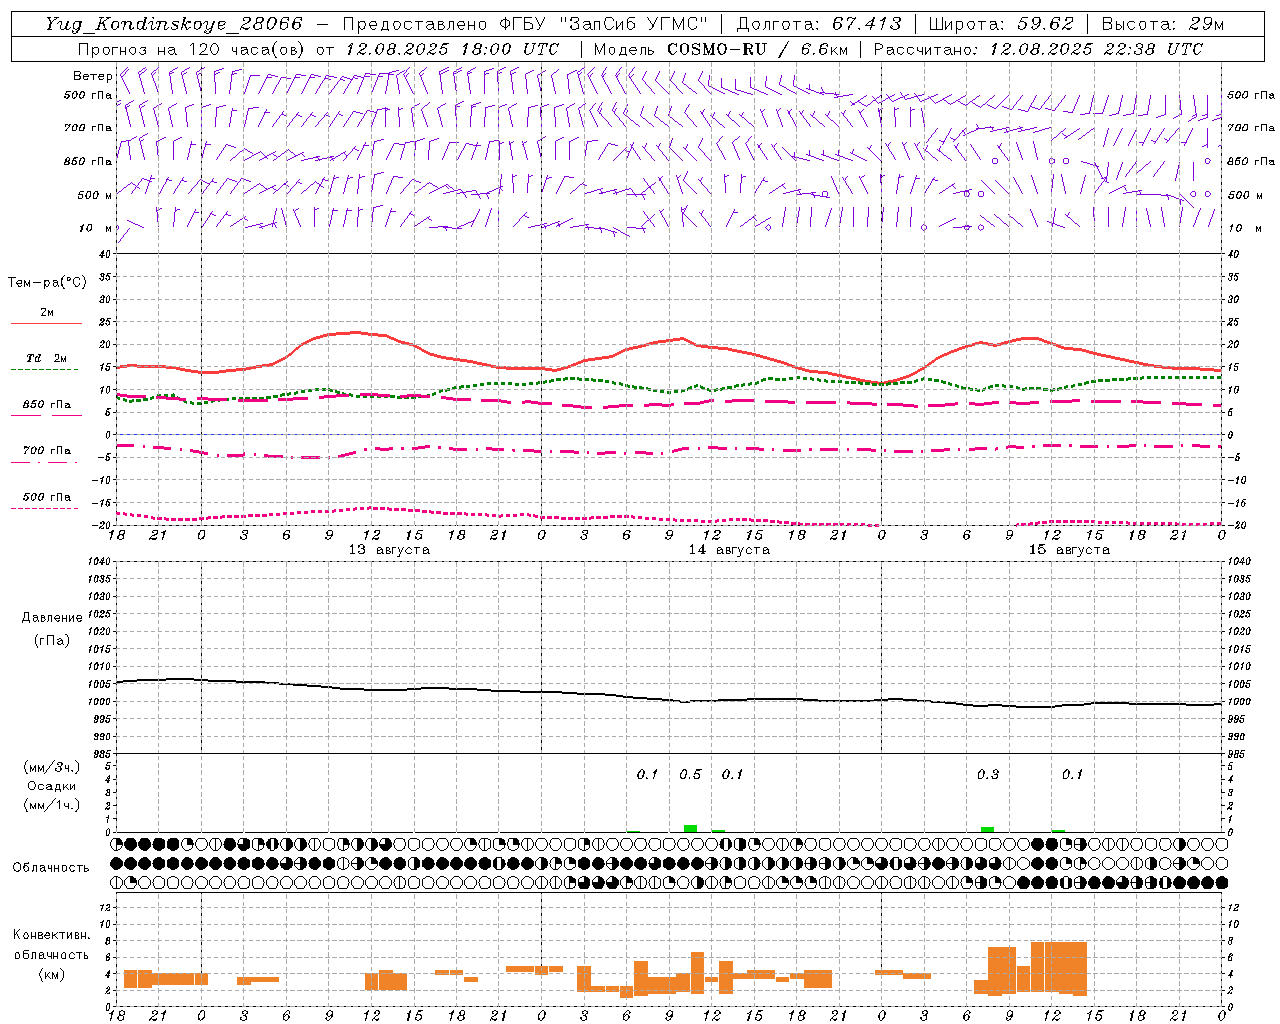1280x1024 pixels.
Task: Click the Td 2м legend label
Action: coord(46,358)
